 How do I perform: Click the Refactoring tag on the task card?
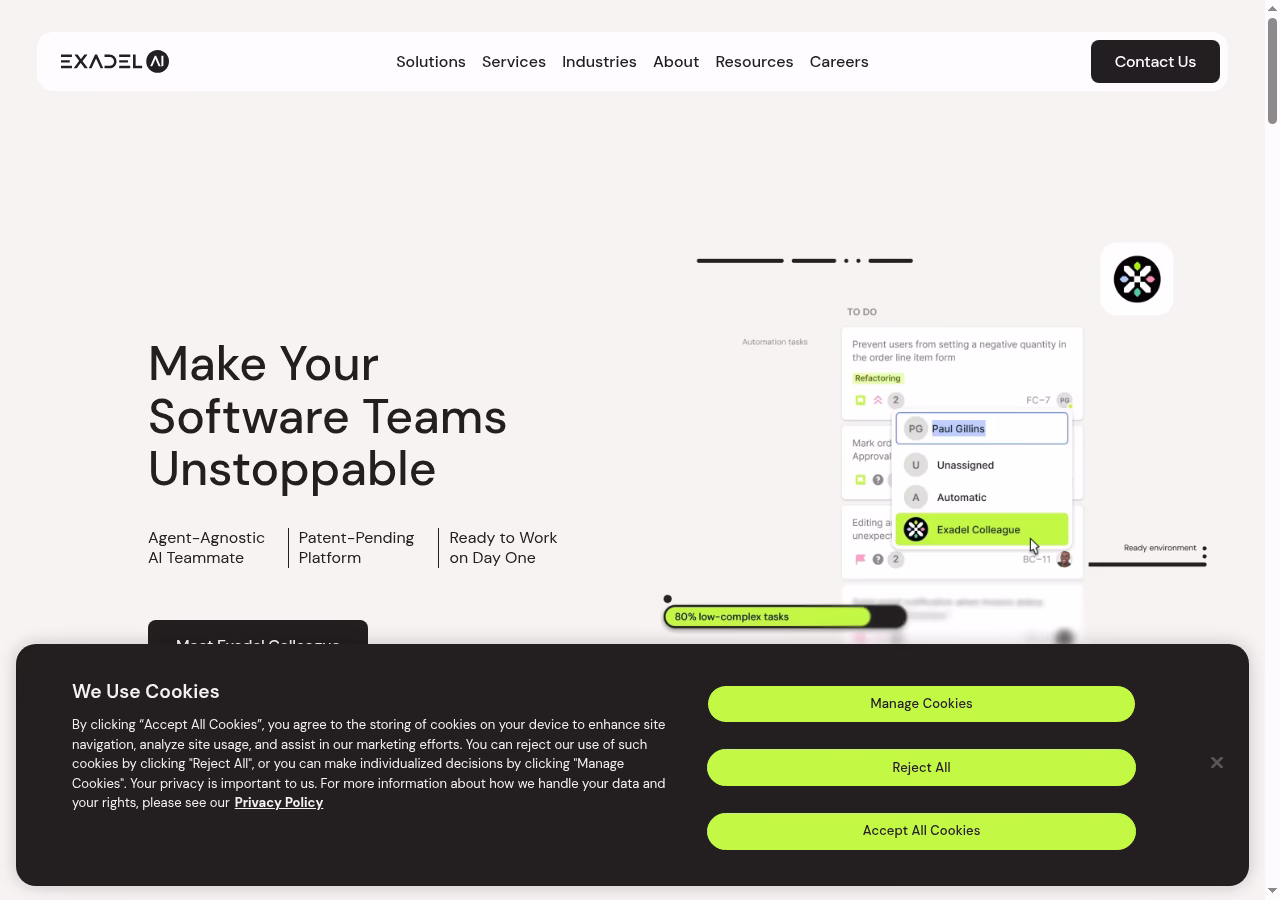click(x=878, y=378)
